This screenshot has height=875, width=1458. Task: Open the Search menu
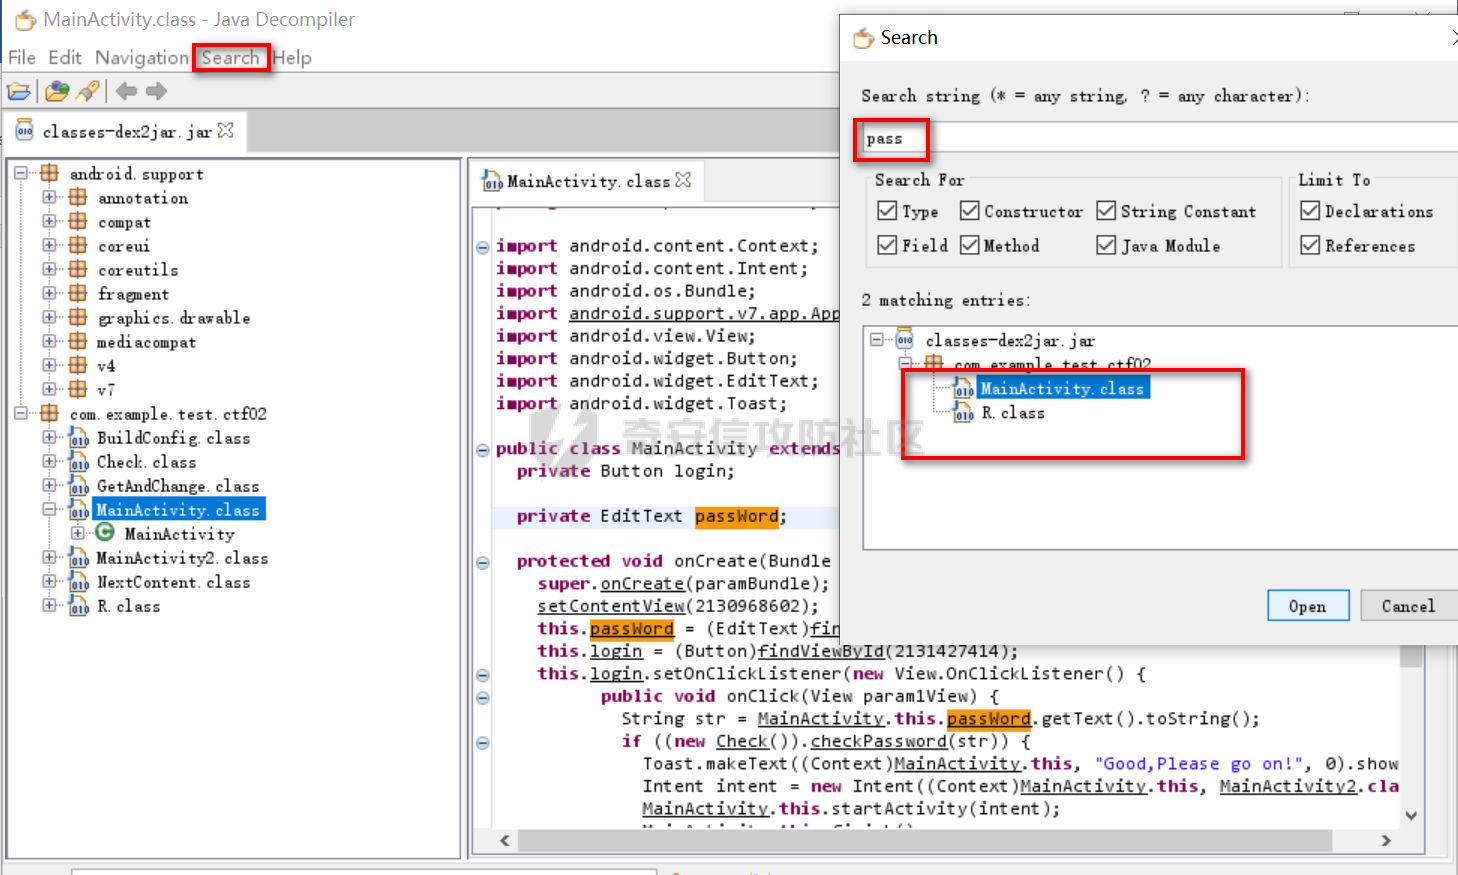230,58
